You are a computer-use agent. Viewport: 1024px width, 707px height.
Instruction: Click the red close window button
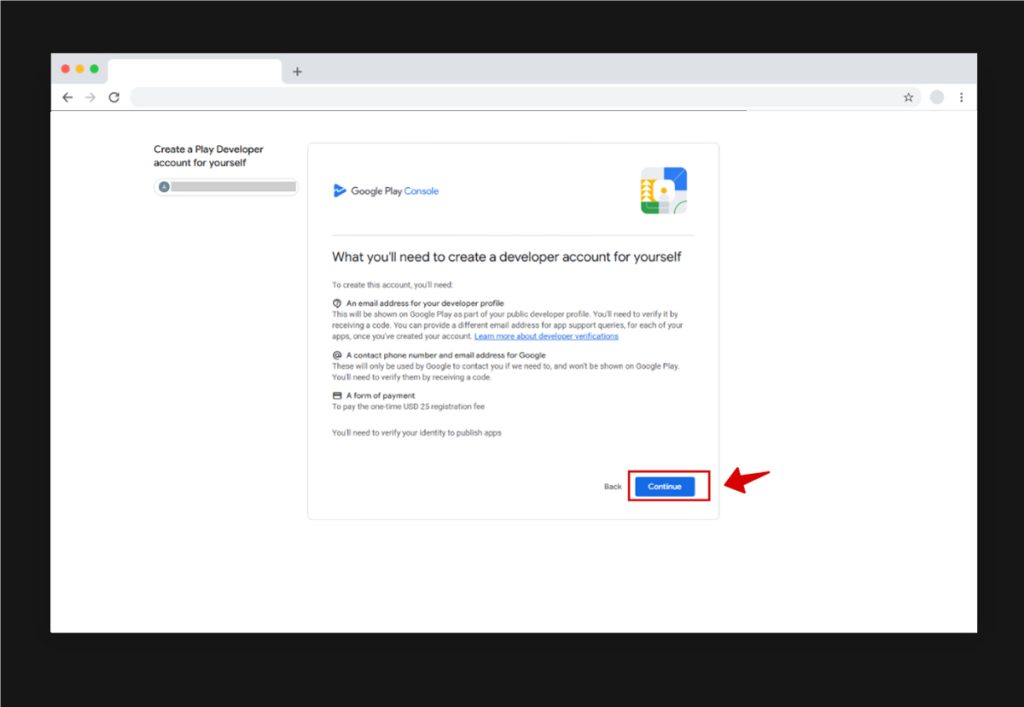click(x=65, y=69)
